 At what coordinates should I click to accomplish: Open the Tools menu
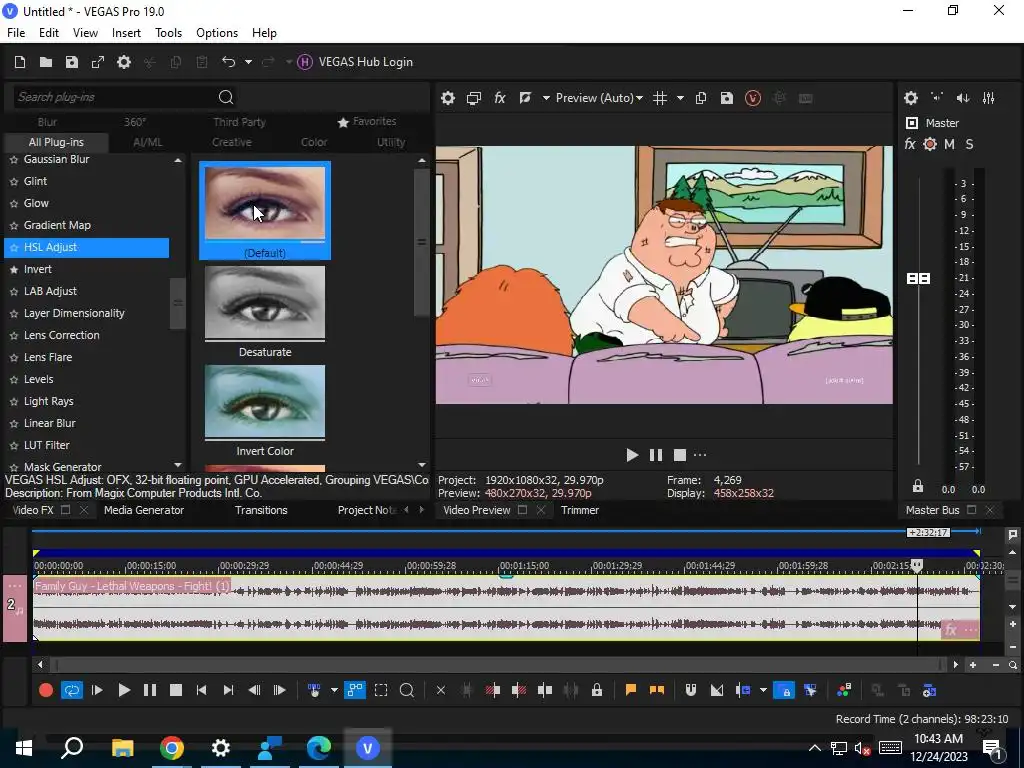(168, 33)
